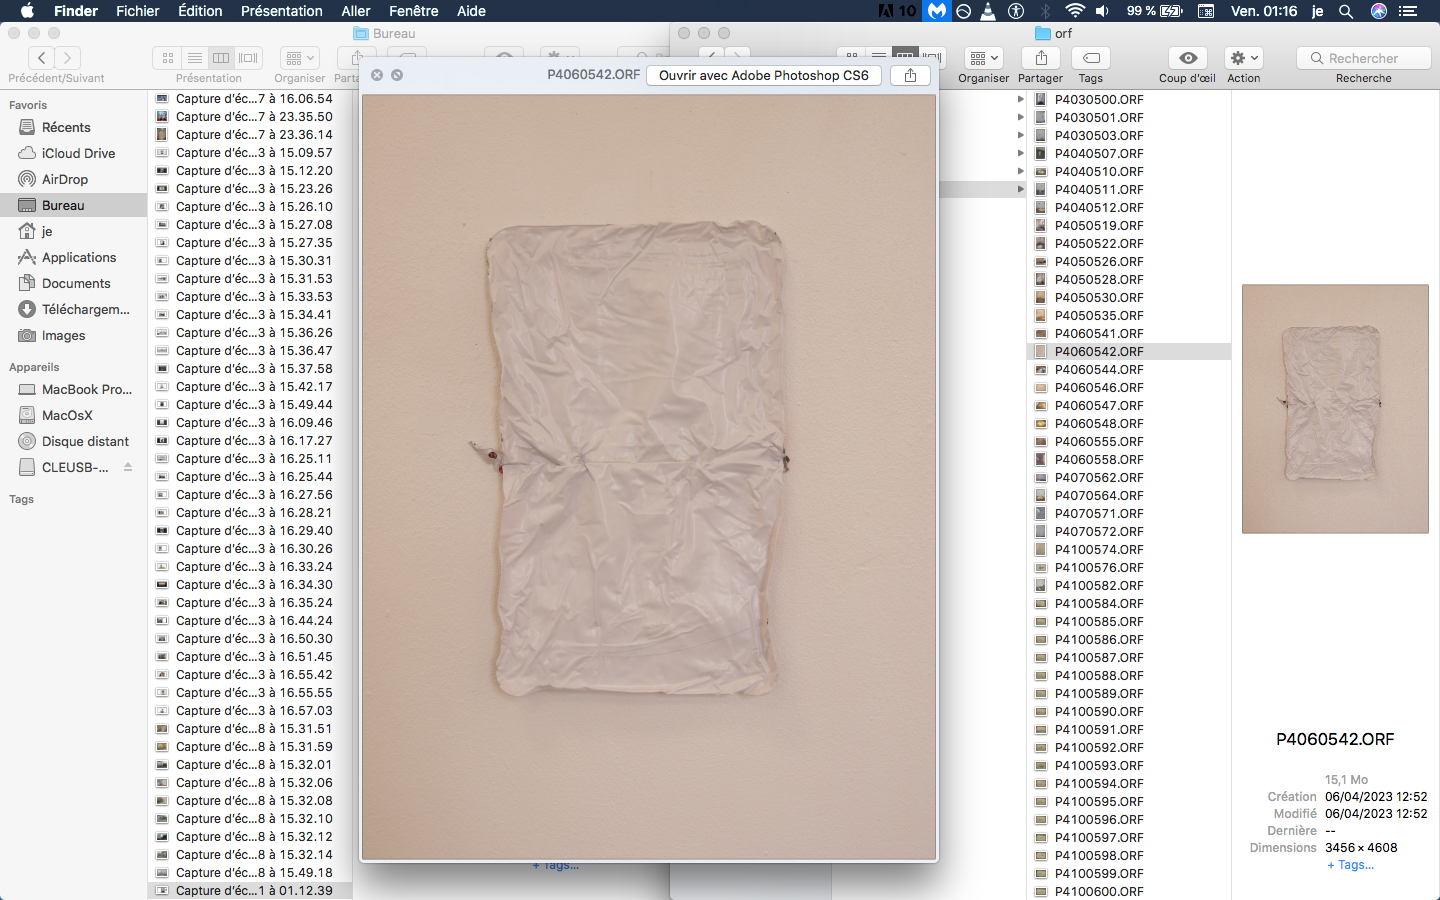Switch Bureau window to icon view
The width and height of the screenshot is (1440, 900).
(x=168, y=58)
